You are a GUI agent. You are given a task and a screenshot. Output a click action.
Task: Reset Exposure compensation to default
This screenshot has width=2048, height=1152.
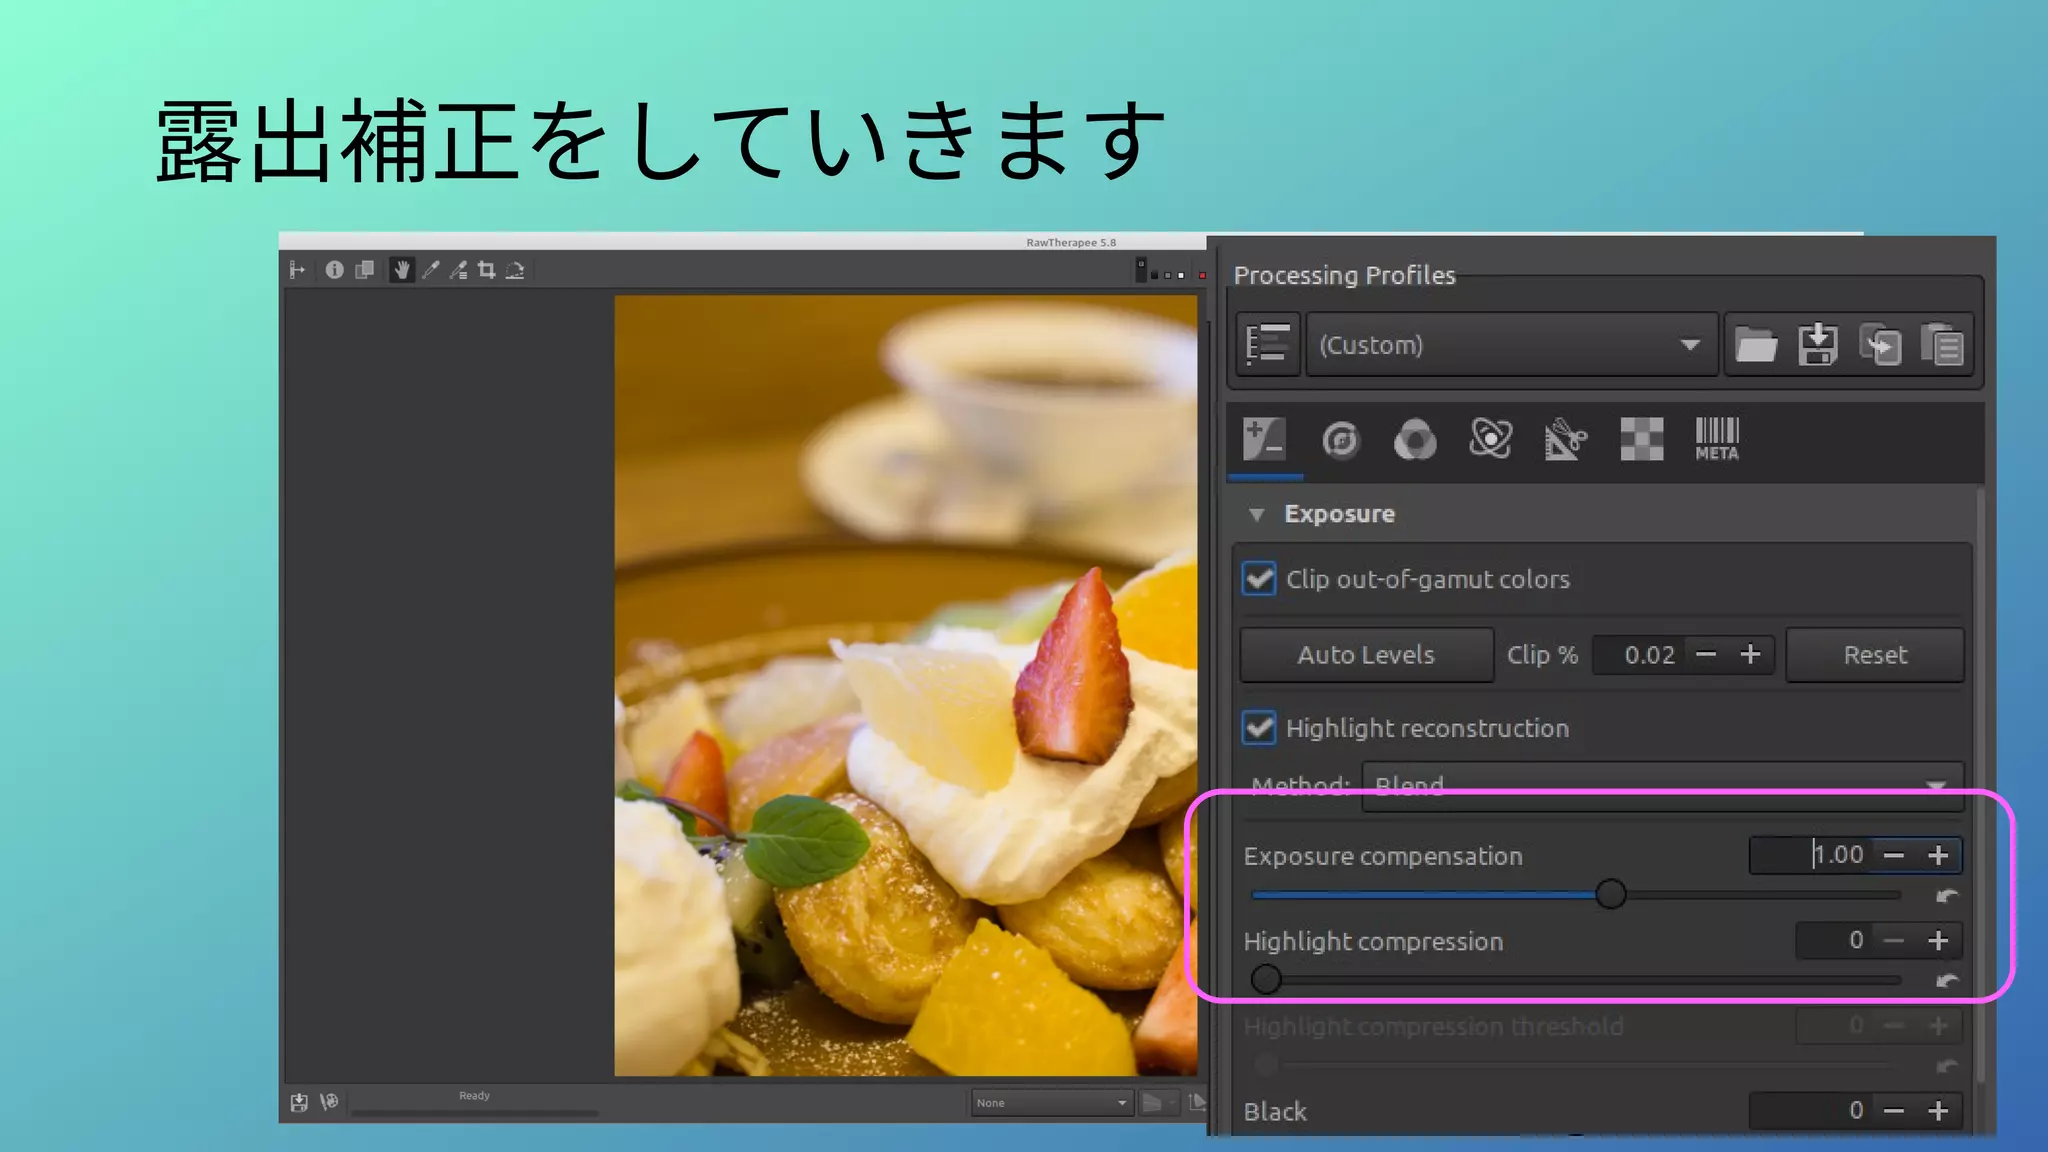tap(1946, 896)
